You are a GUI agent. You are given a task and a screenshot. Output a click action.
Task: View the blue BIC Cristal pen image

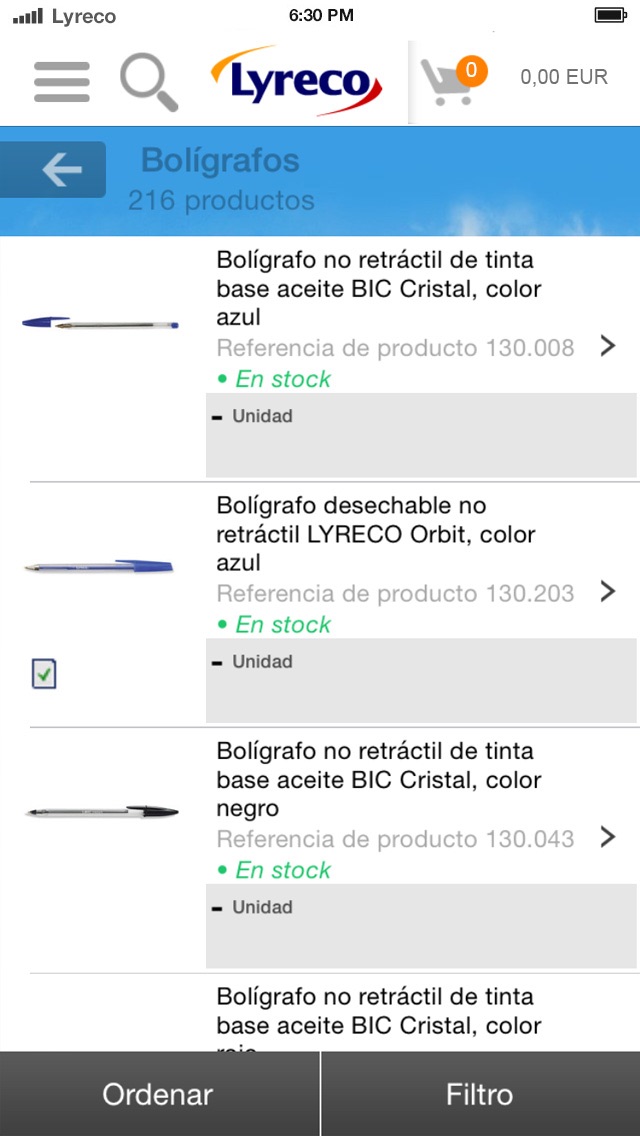[x=100, y=323]
